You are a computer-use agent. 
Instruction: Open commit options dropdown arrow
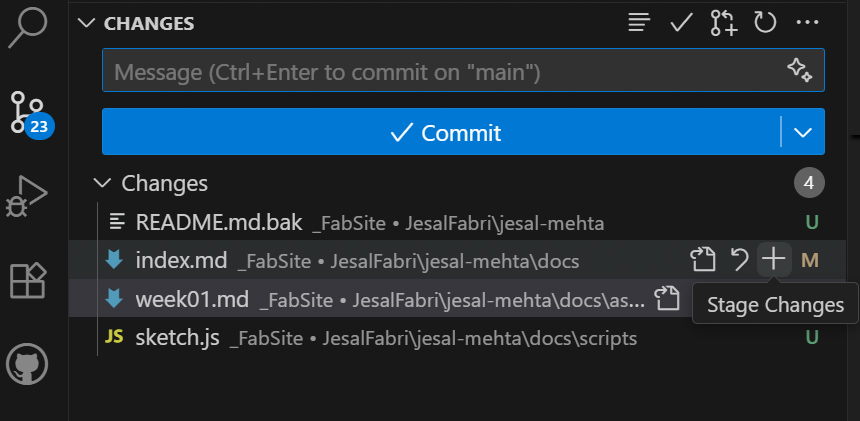click(x=803, y=132)
